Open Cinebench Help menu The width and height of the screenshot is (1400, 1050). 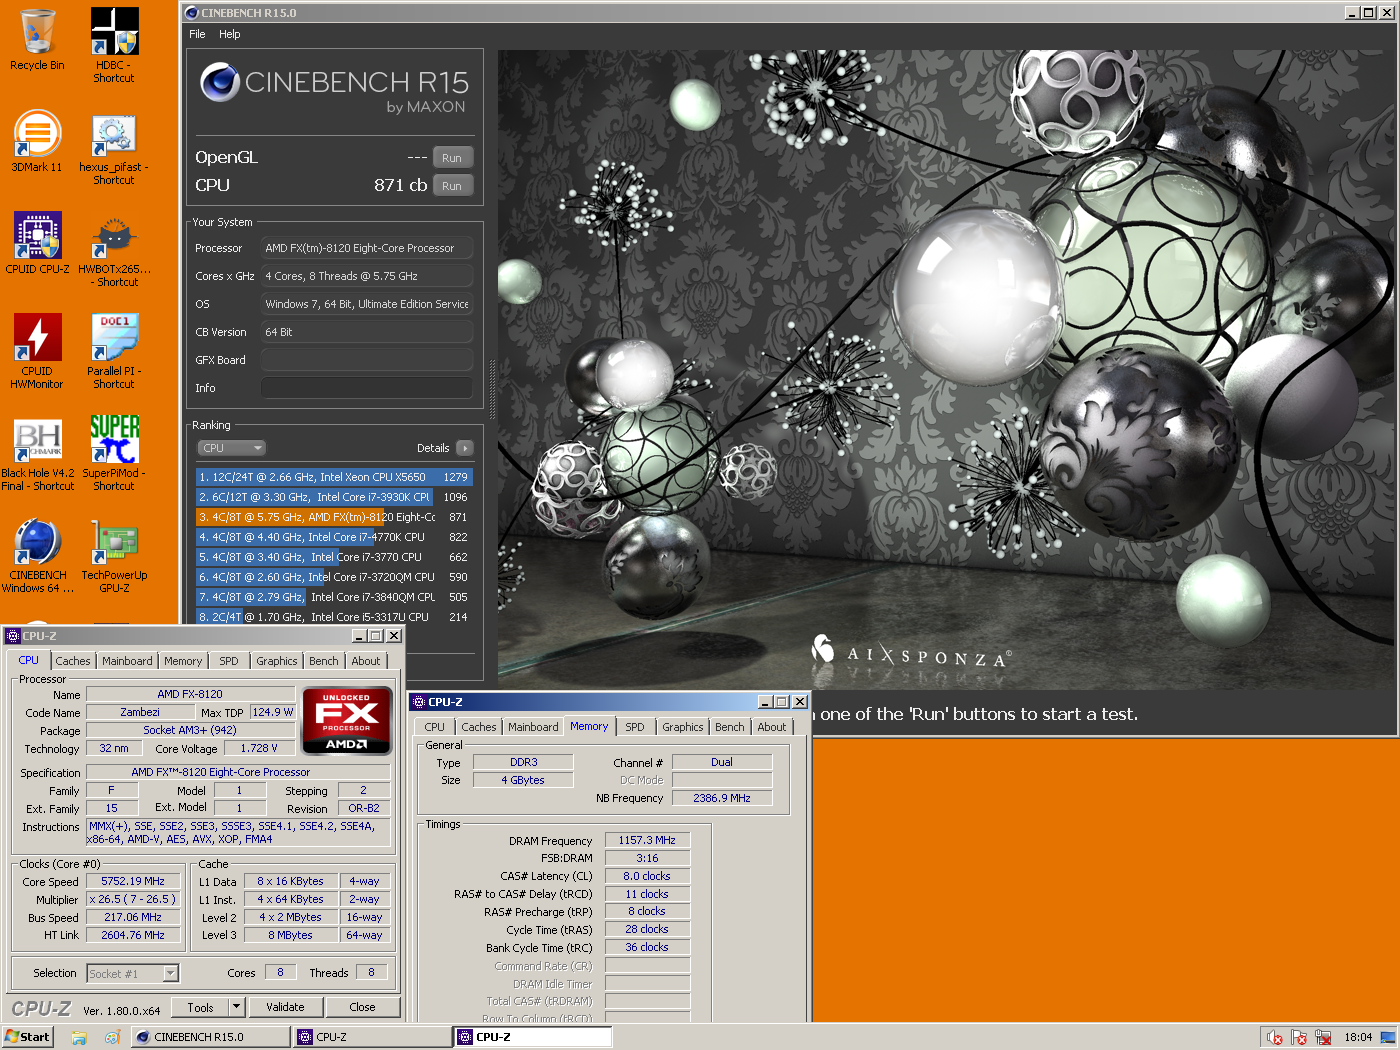click(x=230, y=34)
